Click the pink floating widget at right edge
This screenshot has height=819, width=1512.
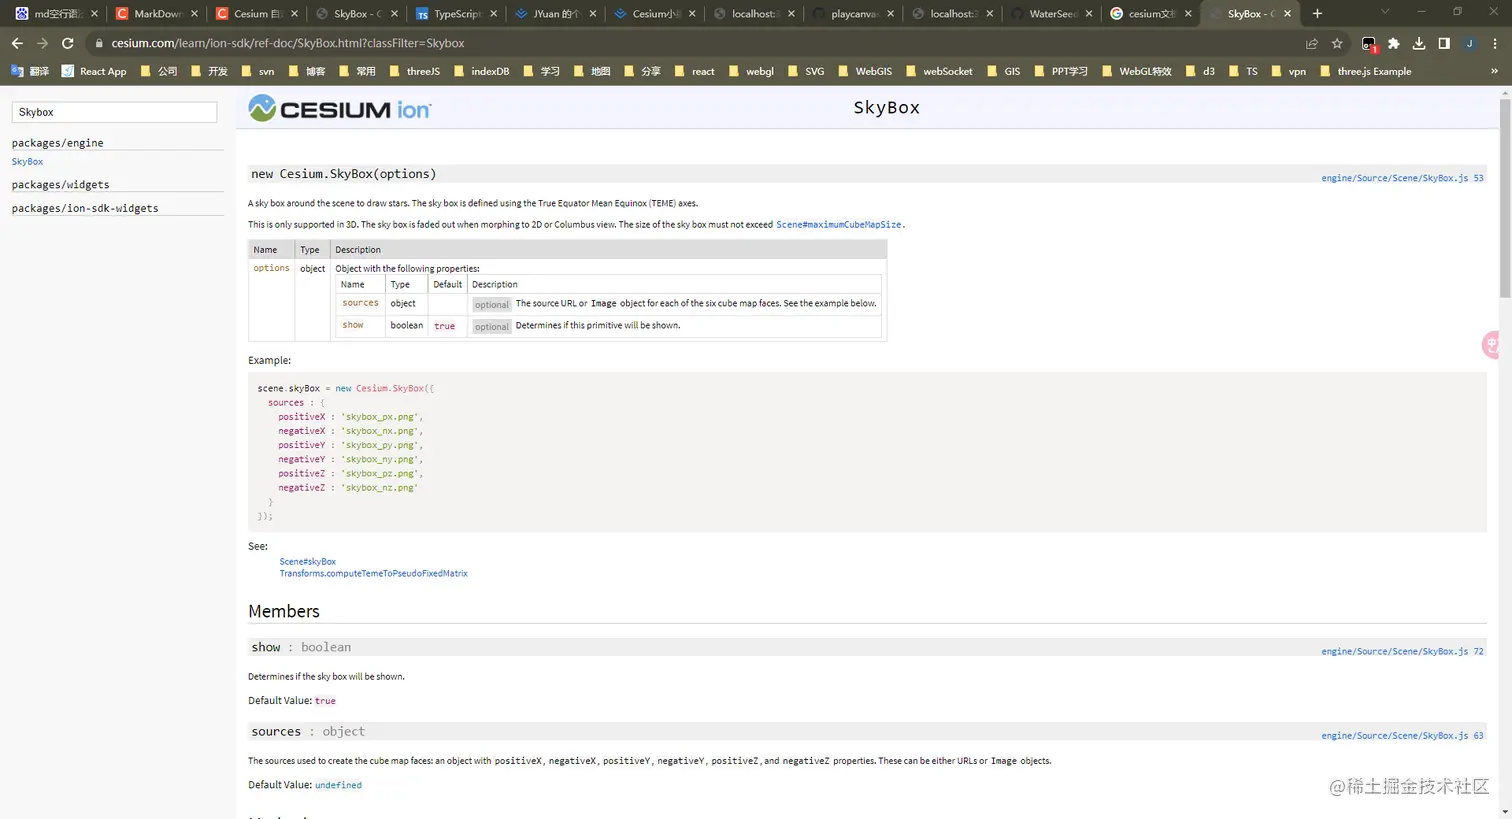click(1492, 345)
